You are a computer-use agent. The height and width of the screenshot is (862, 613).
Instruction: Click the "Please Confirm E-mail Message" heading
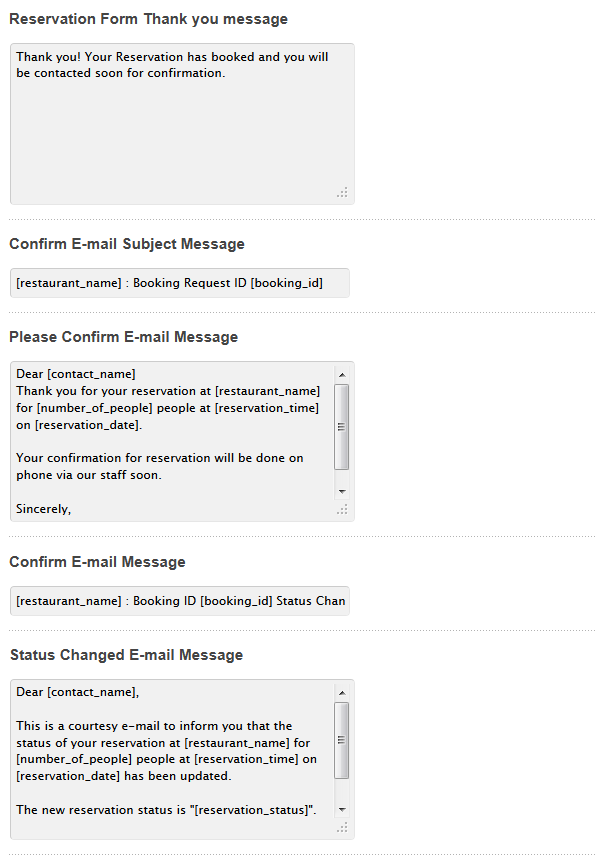[x=124, y=337]
